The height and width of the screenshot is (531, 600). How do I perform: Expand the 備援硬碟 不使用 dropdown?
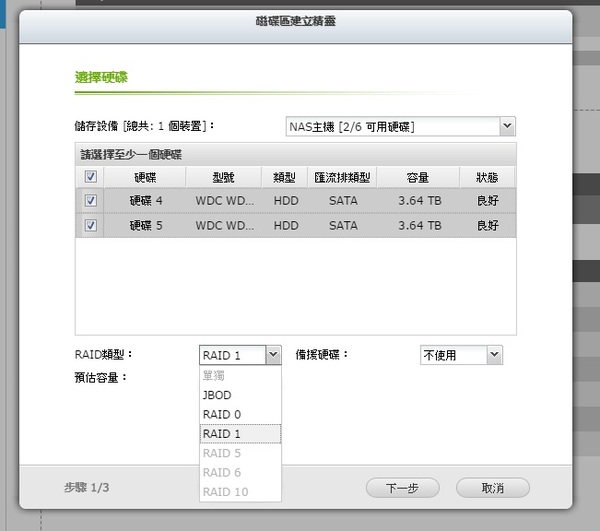click(x=492, y=355)
